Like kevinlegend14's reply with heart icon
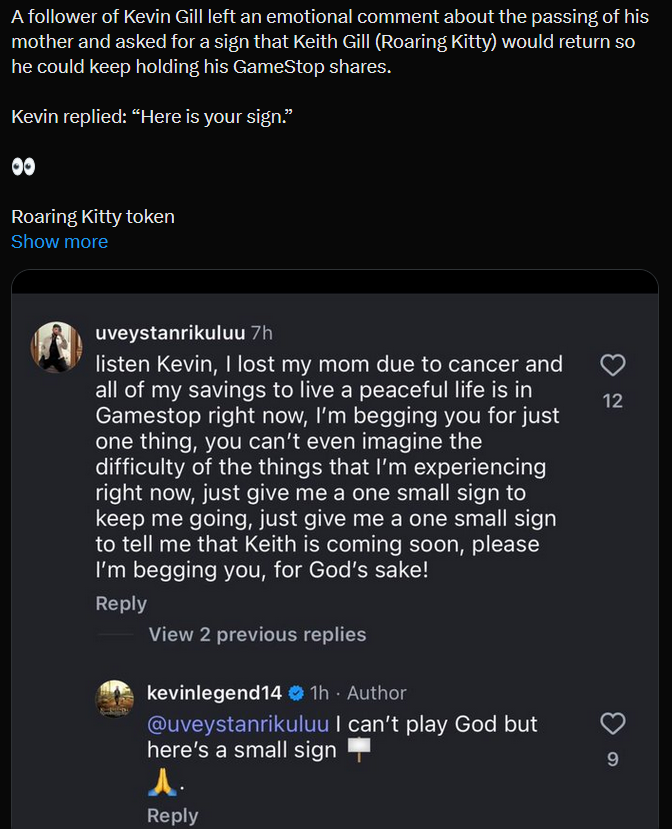This screenshot has height=829, width=672. [613, 723]
